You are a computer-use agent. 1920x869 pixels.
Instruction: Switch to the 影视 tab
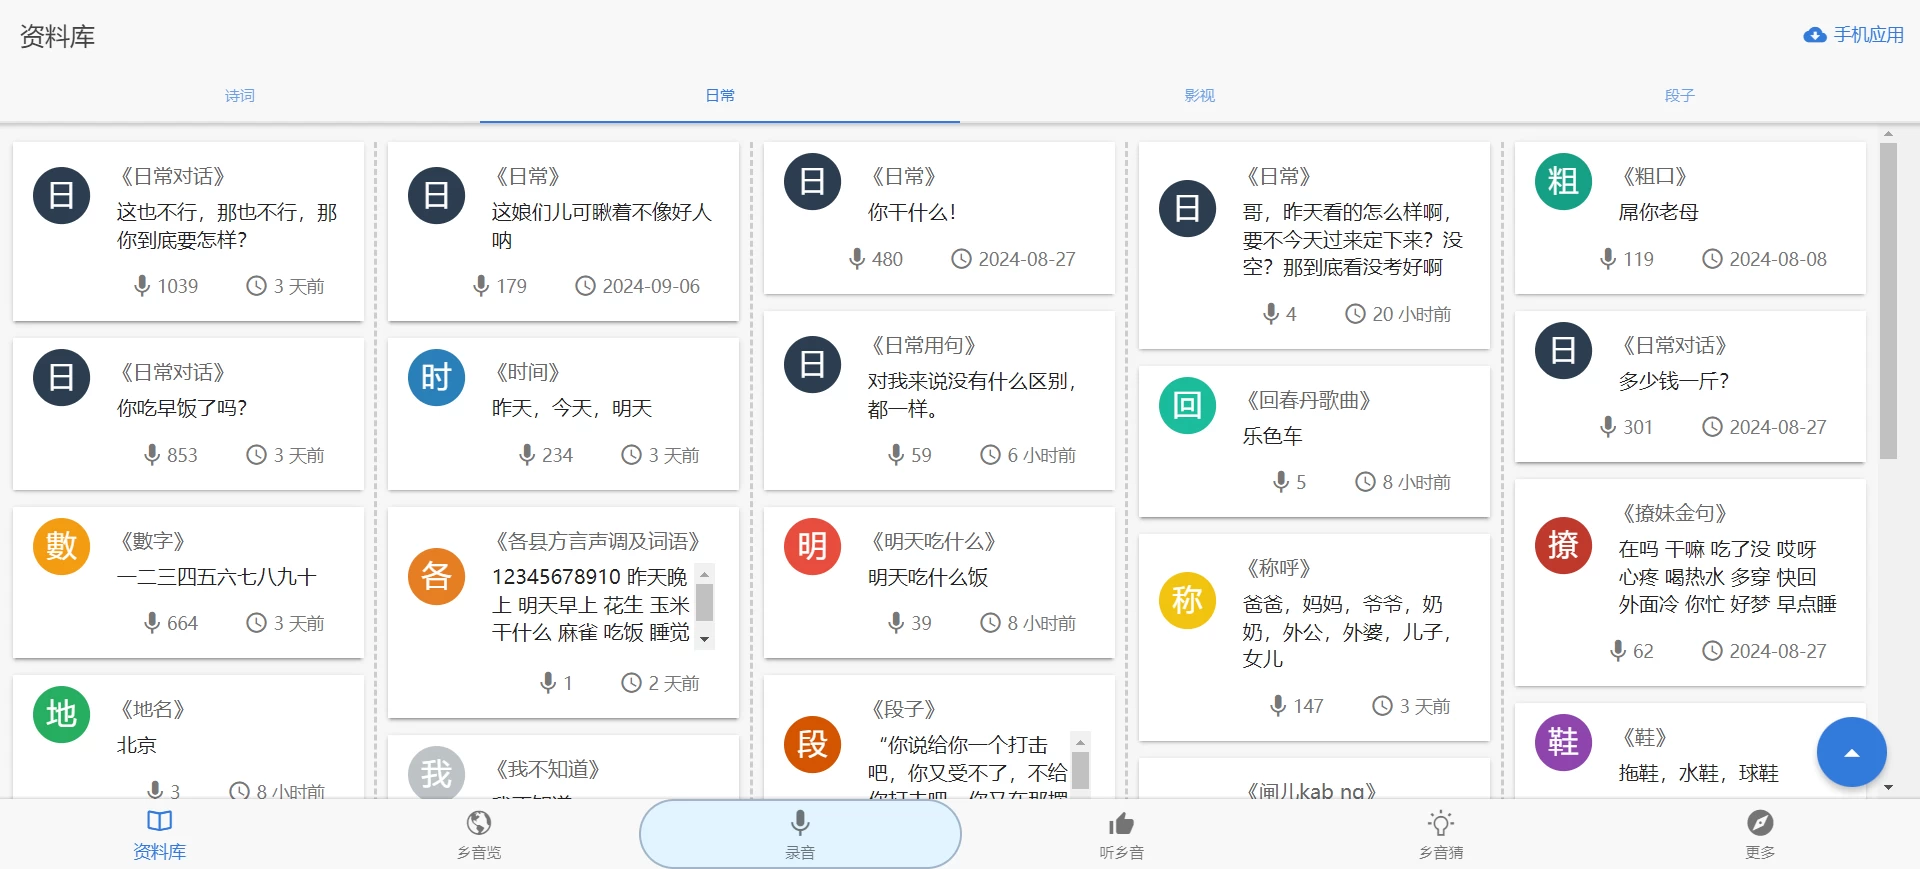coord(1200,96)
